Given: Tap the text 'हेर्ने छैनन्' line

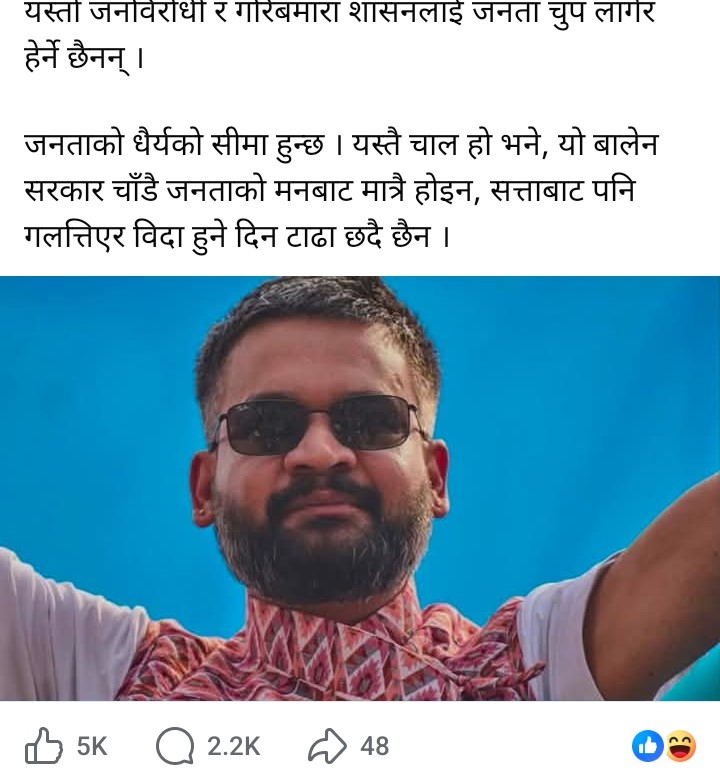Looking at the screenshot, I should pos(84,57).
